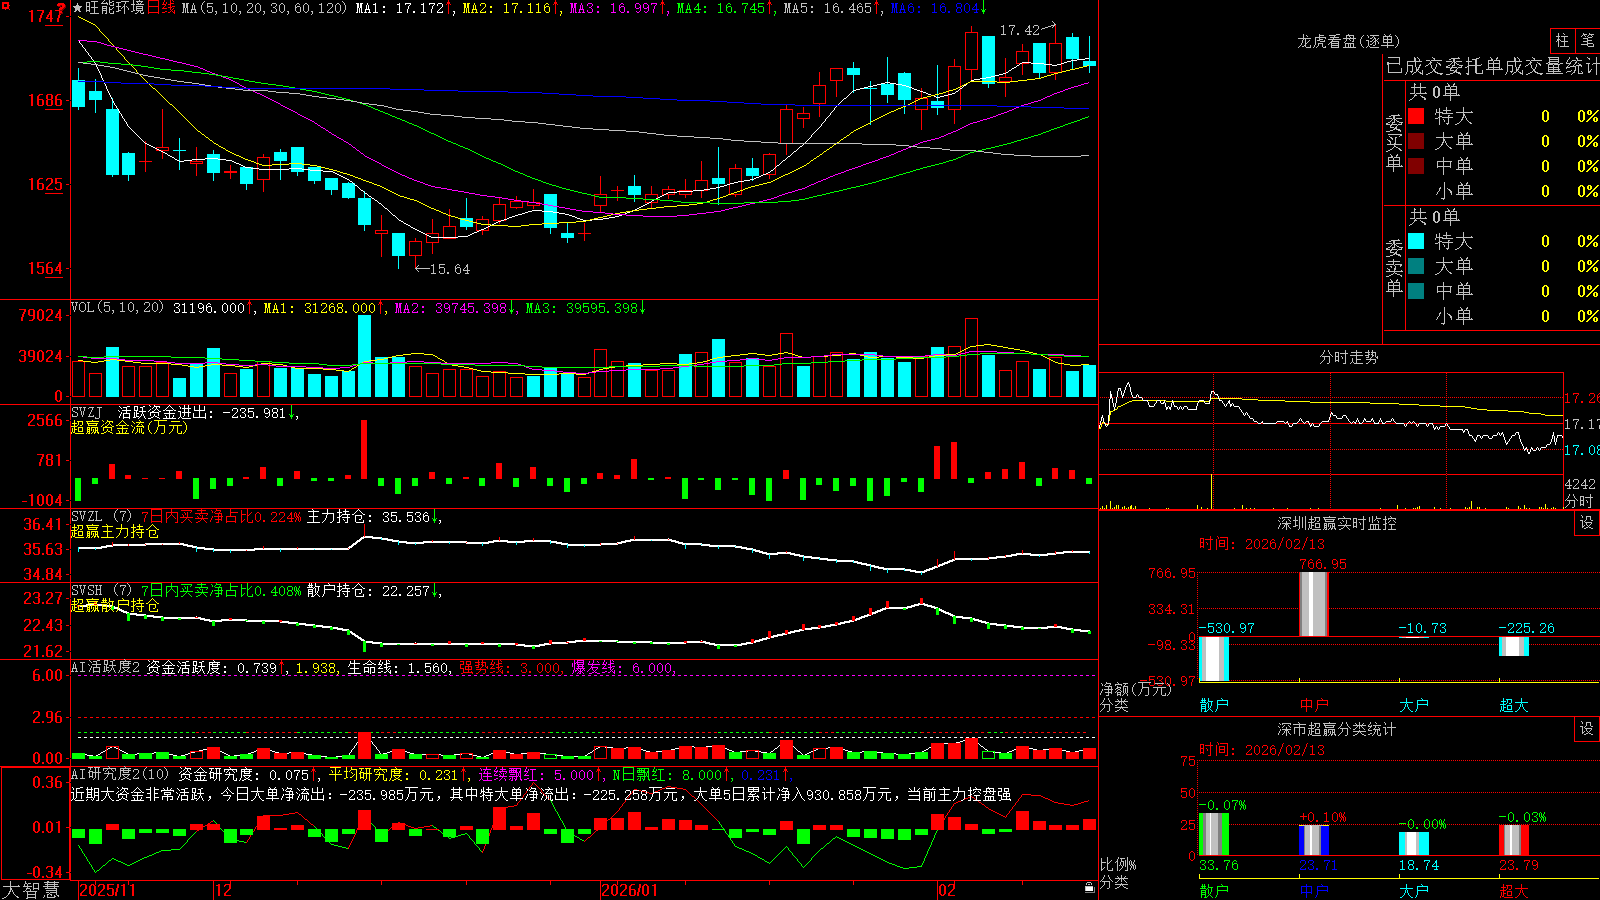The width and height of the screenshot is (1600, 900).
Task: Click dark red 大单 swatch in 委买单
Action: [x=1416, y=141]
